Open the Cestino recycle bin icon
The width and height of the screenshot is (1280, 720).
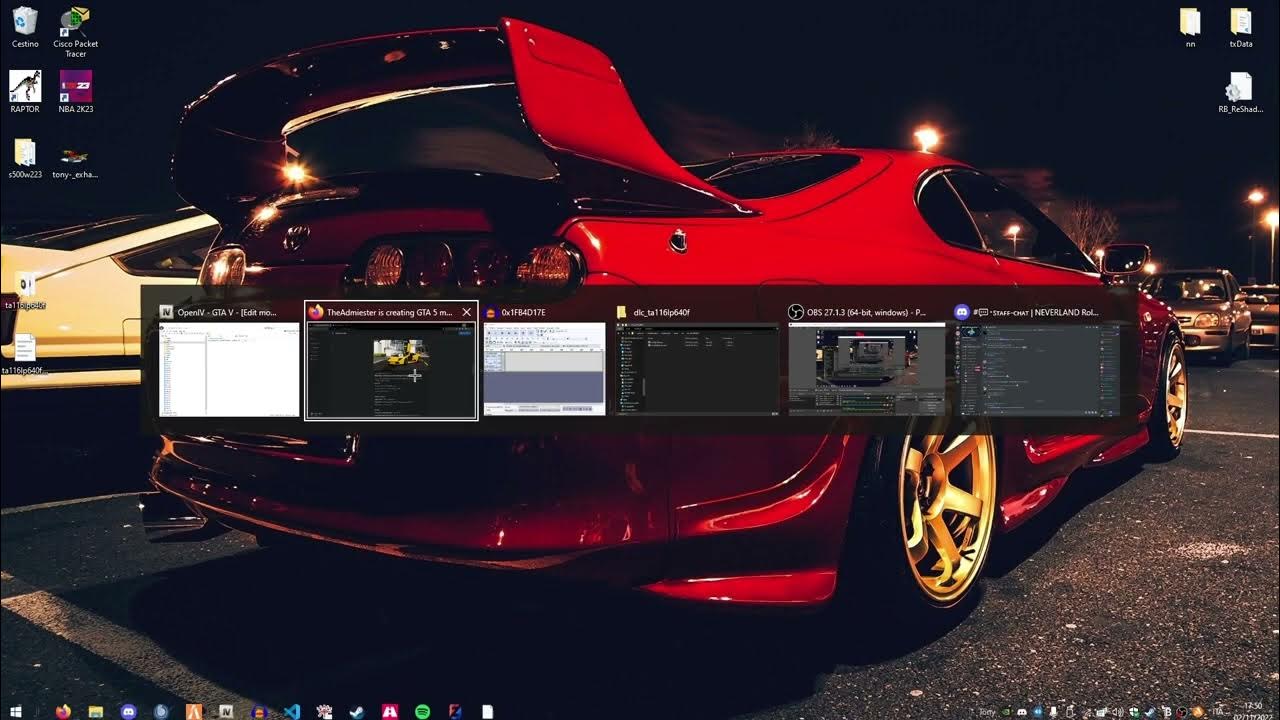coord(25,27)
